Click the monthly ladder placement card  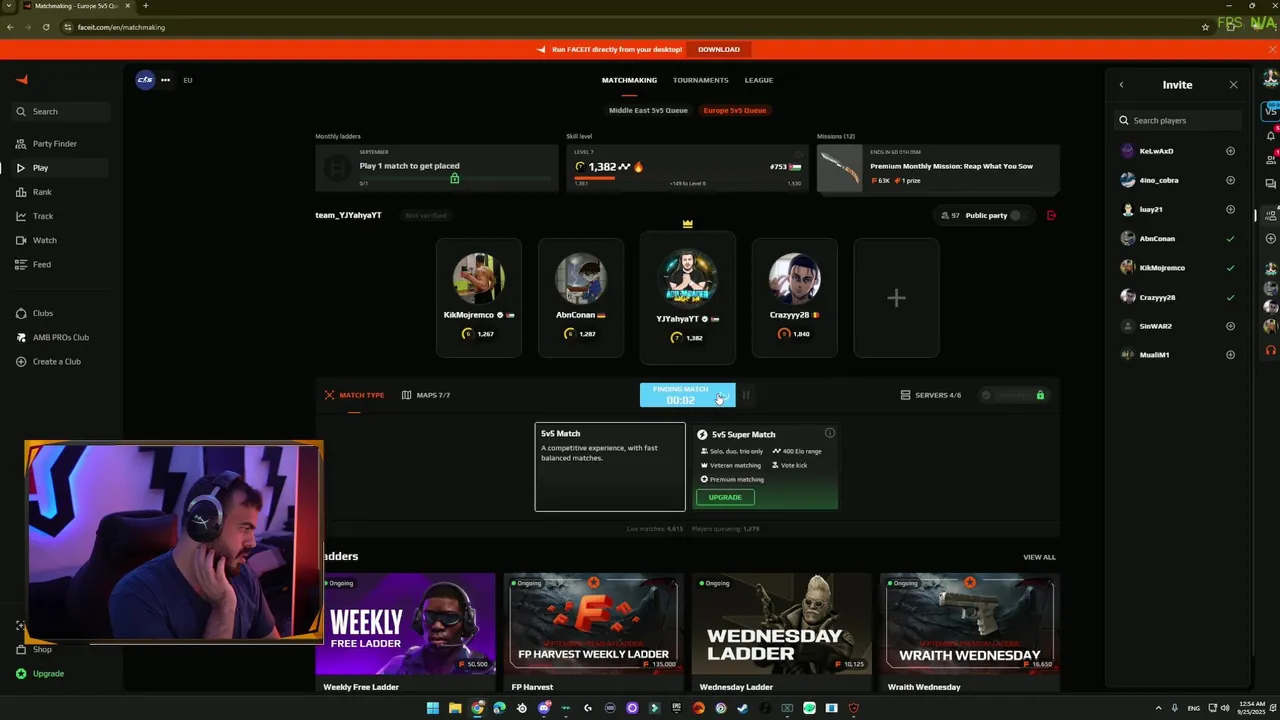coord(437,168)
